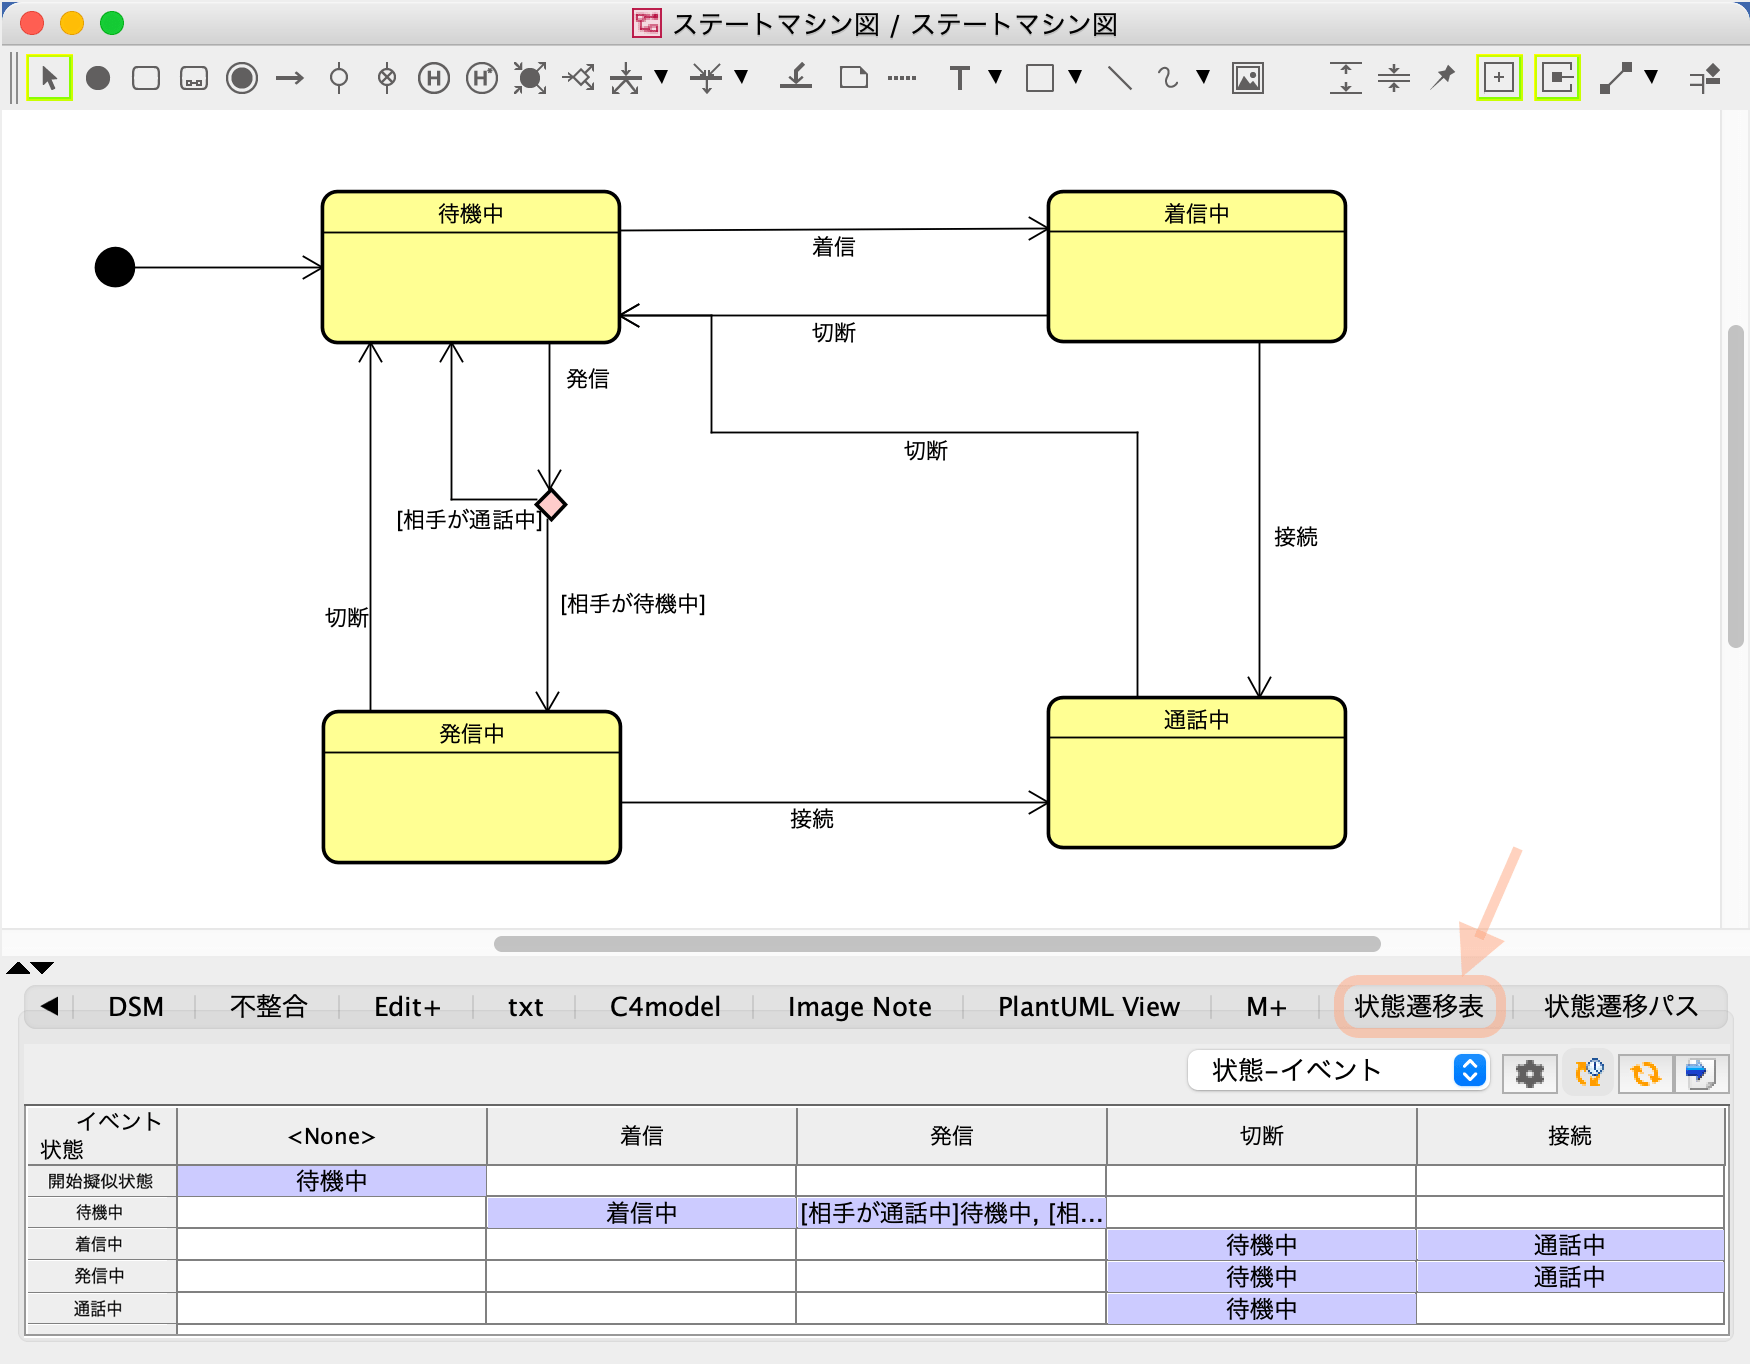1750x1364 pixels.
Task: Select the join pseudostate tool
Action: point(706,77)
